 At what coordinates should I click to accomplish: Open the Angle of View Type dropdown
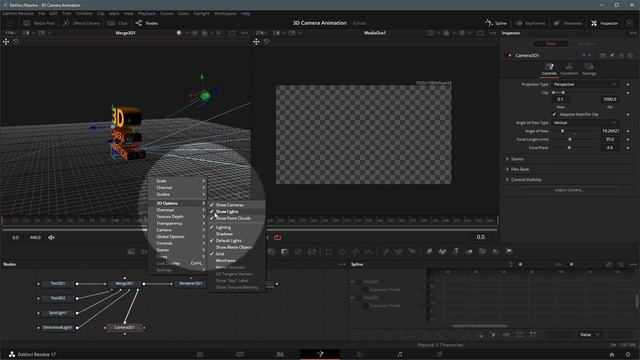coord(585,123)
